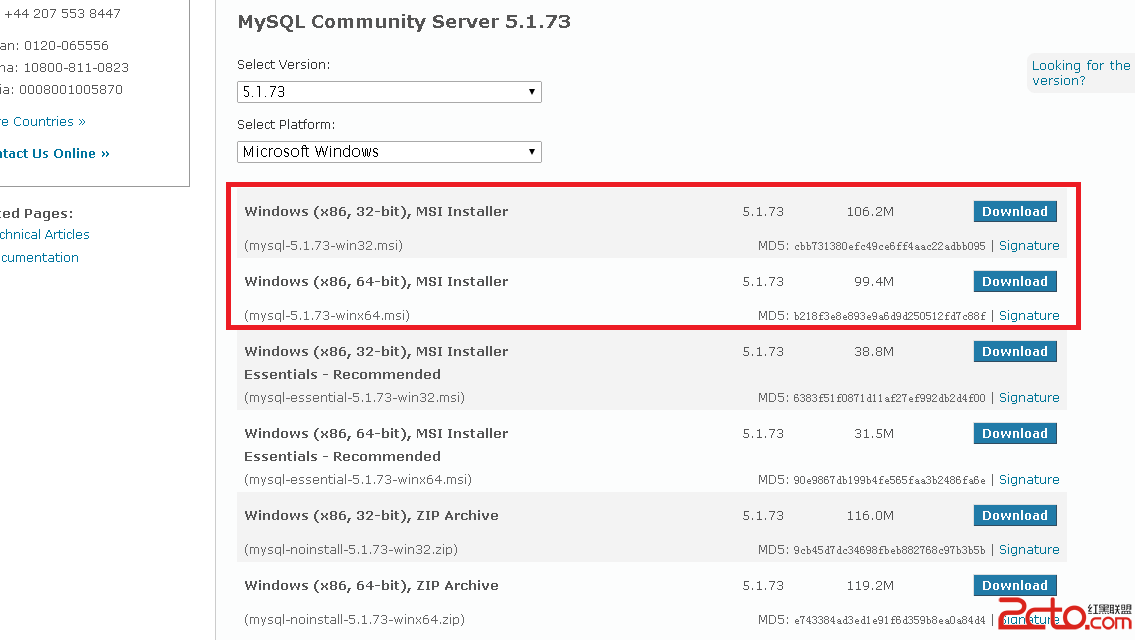Download the mysql-noinstall-5.1.73-win32.zip archive
The width and height of the screenshot is (1135, 640).
[1015, 515]
